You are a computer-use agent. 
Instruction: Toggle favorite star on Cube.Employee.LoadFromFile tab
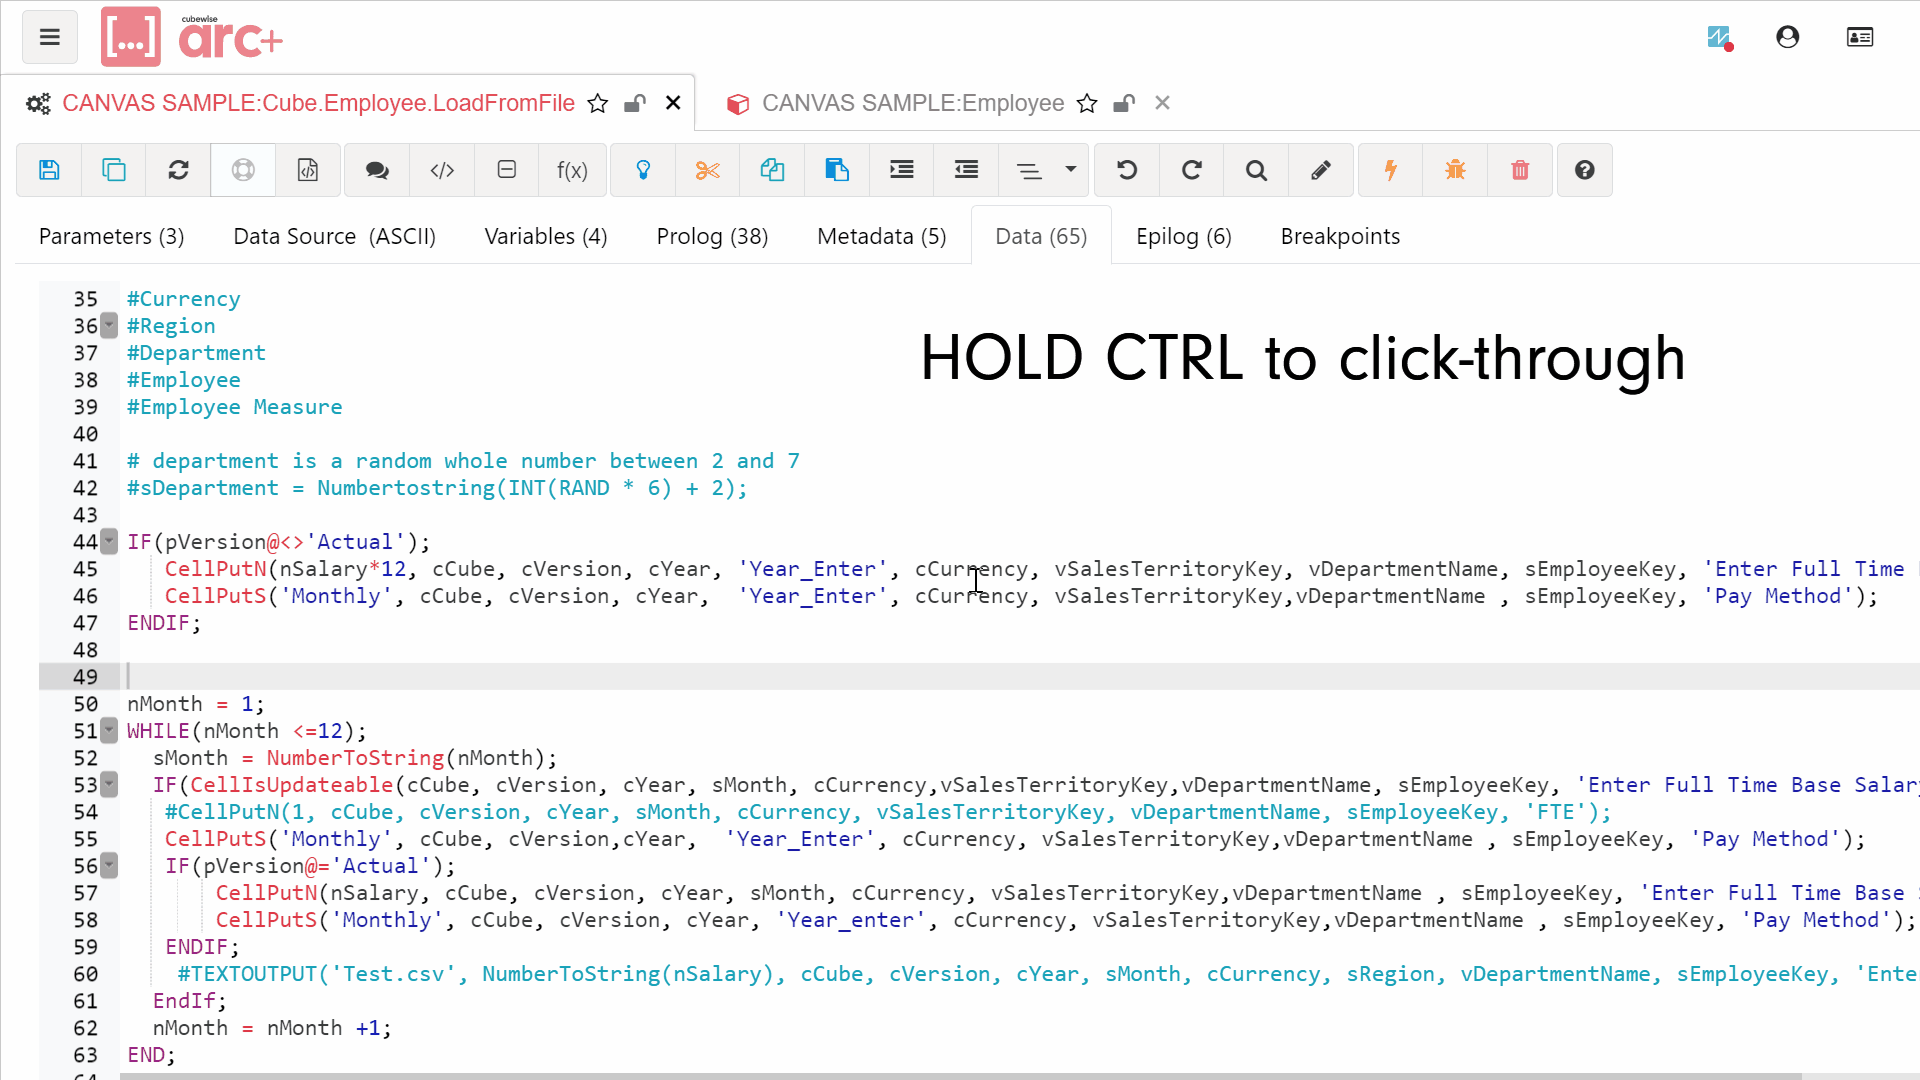[597, 104]
